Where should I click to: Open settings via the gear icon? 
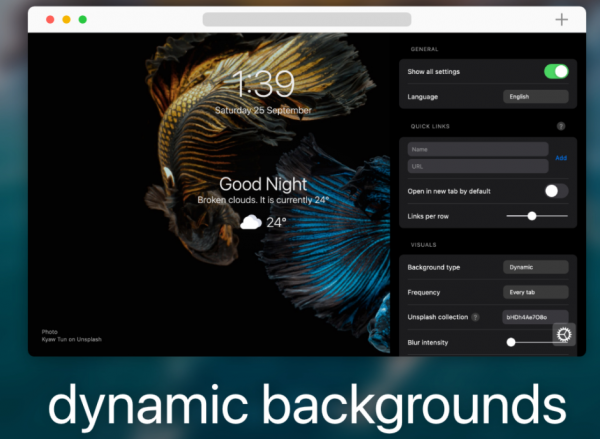pyautogui.click(x=564, y=335)
